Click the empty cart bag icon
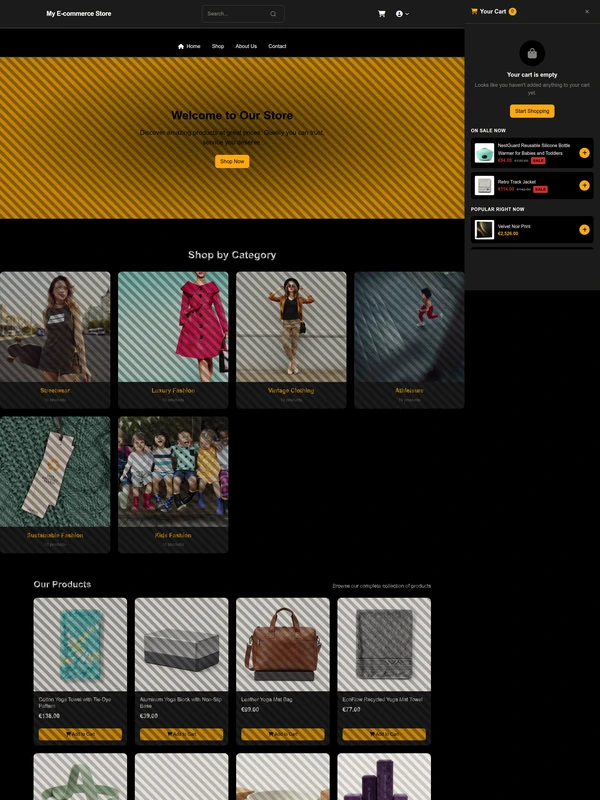Viewport: 600px width, 800px height. pyautogui.click(x=532, y=53)
